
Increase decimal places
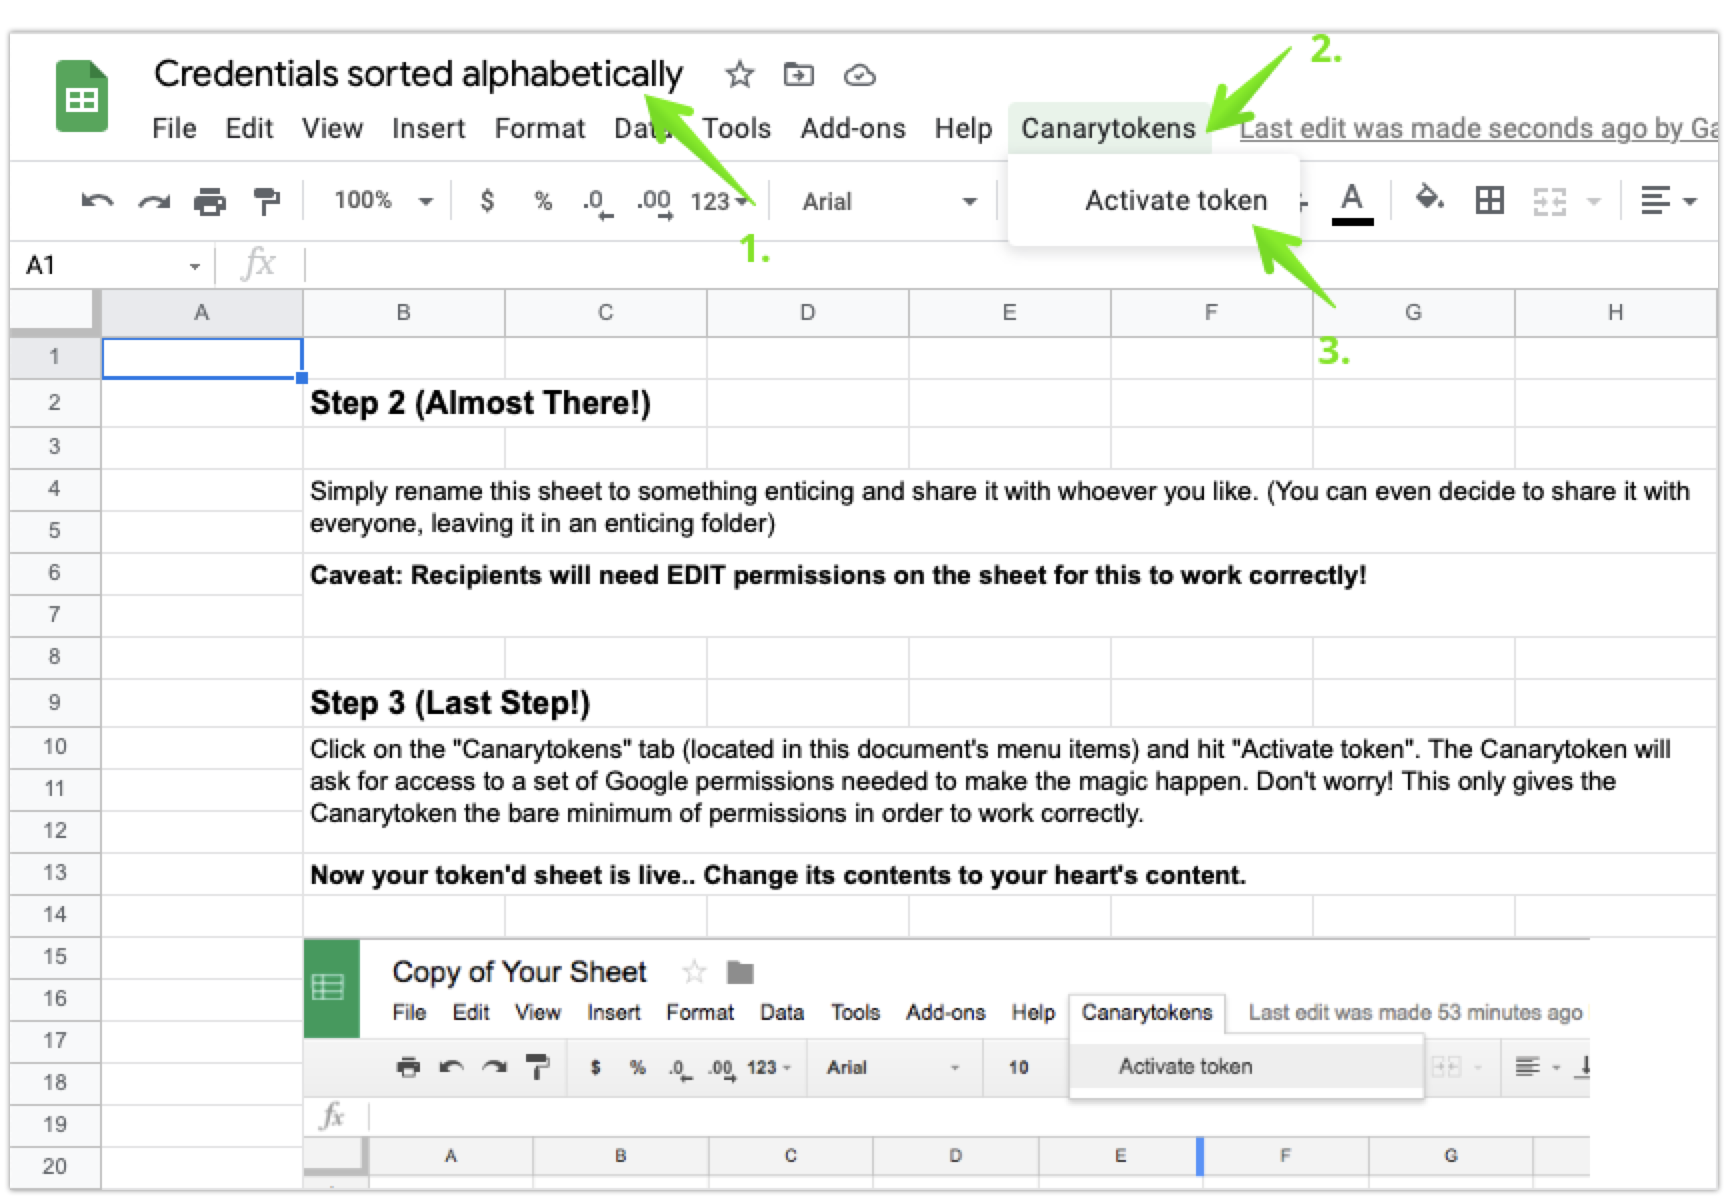pos(655,203)
